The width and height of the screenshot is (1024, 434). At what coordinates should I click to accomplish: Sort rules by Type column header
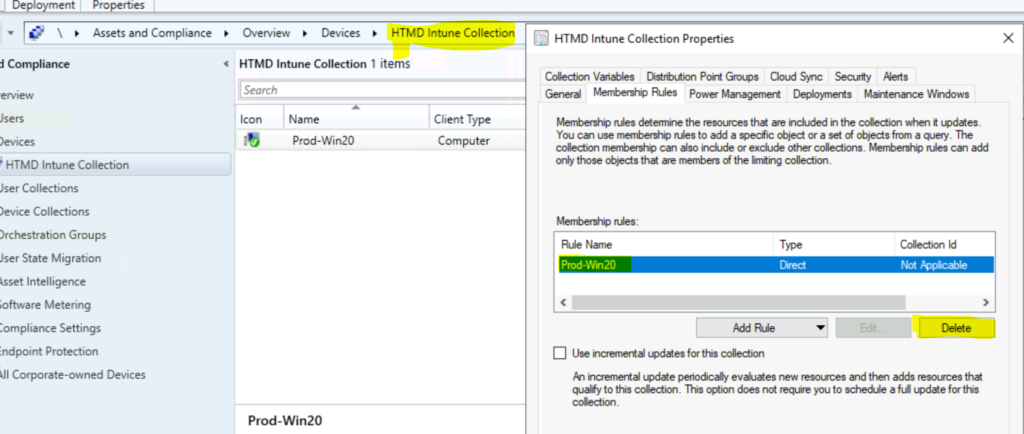coord(833,245)
